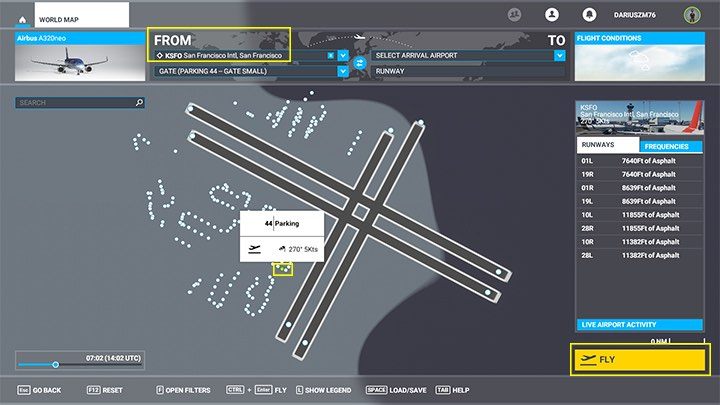Screen dimensions: 720x405
Task: Click the DARIUSZM76 player avatar
Action: [689, 15]
